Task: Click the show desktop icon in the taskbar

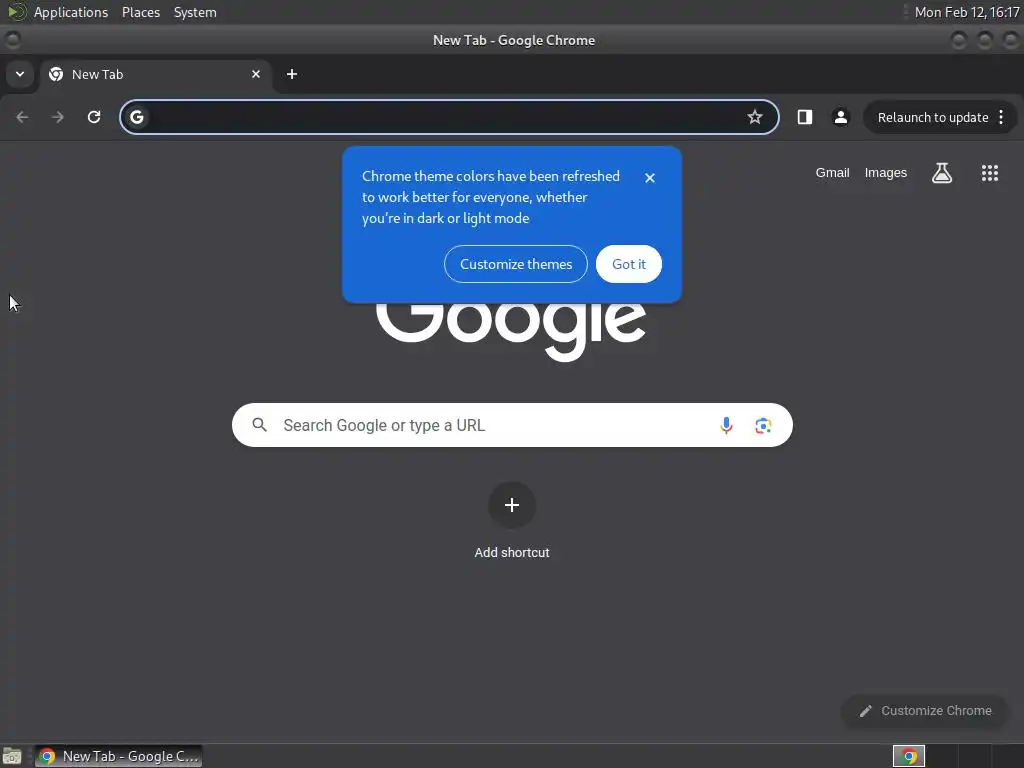Action: coord(12,756)
